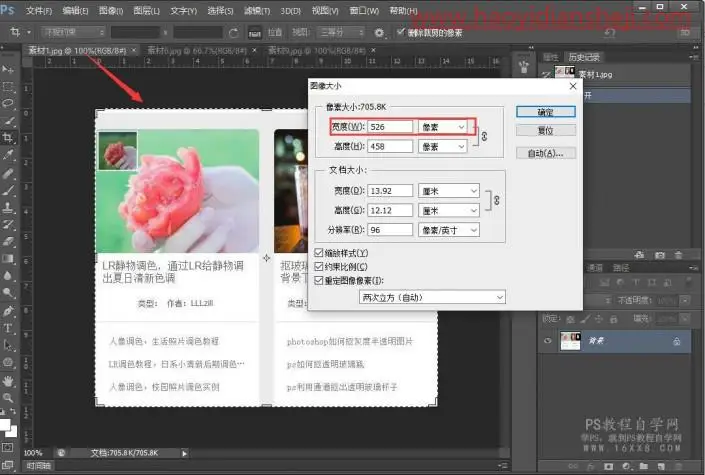Open 两次立方(自动) resample method dropdown
Viewport: 705px width, 475px height.
(432, 297)
